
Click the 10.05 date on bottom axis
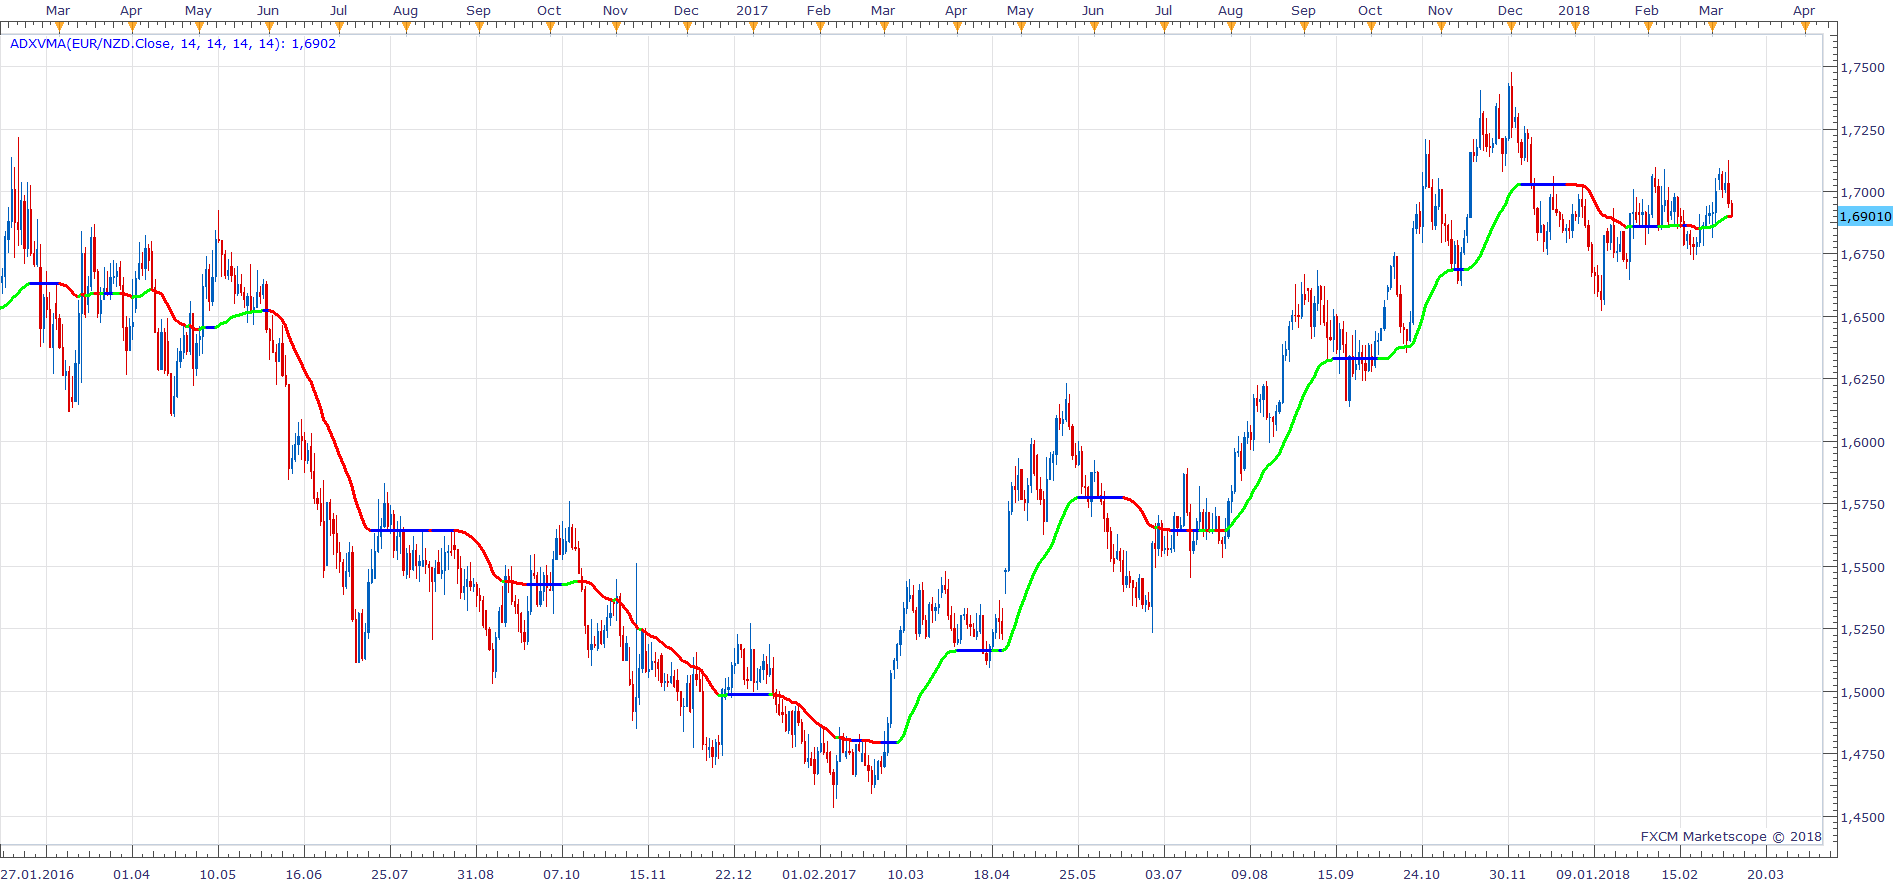(217, 874)
